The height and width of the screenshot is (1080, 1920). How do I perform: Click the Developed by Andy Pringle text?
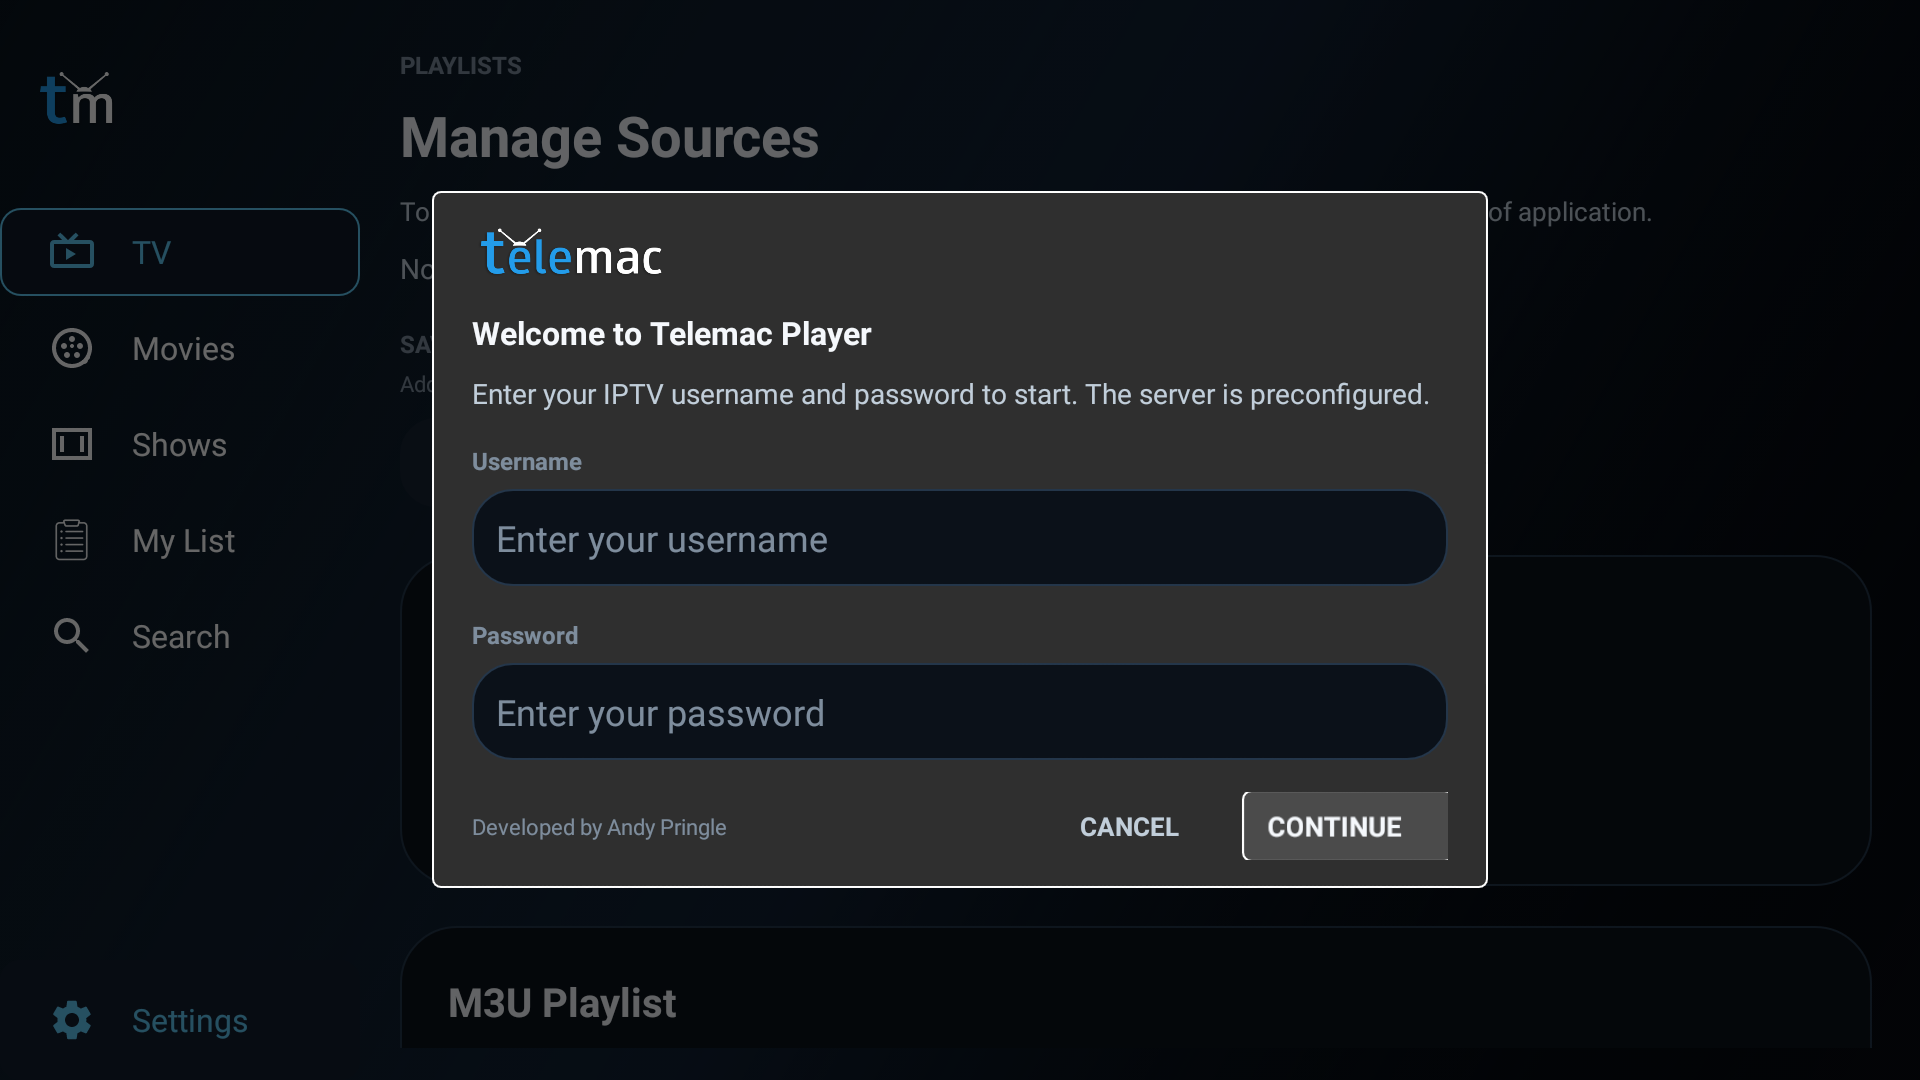pos(599,827)
